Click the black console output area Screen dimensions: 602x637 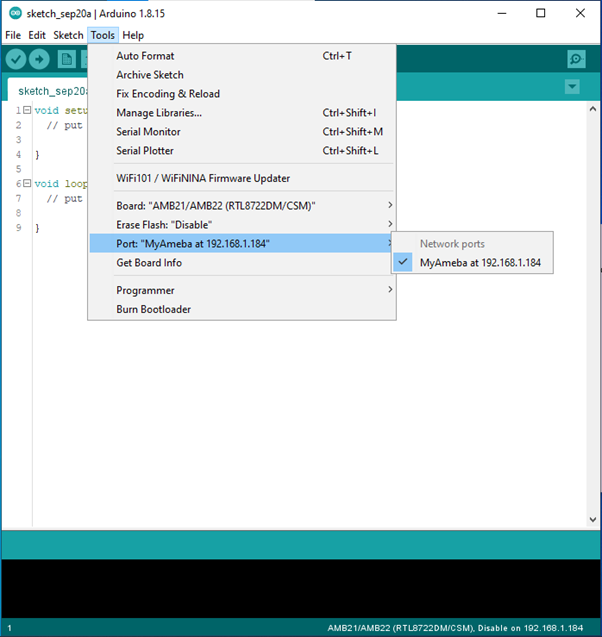pos(301,589)
